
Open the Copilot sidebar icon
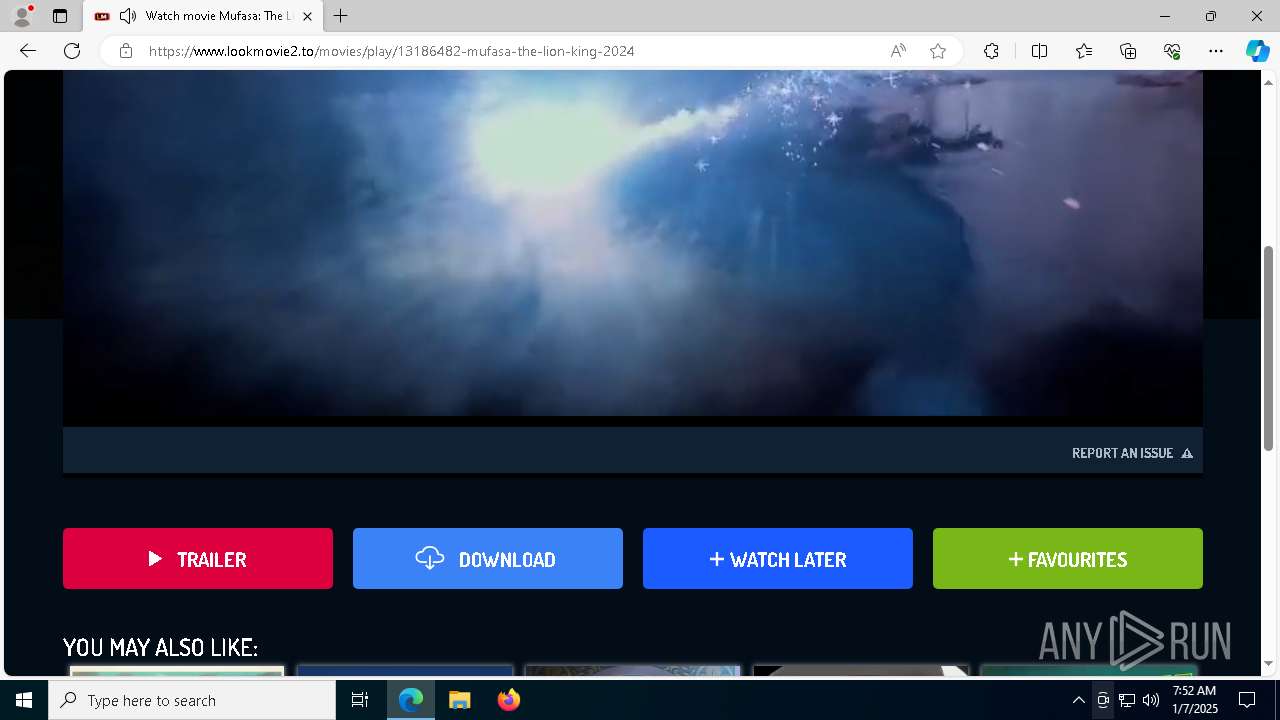1257,51
